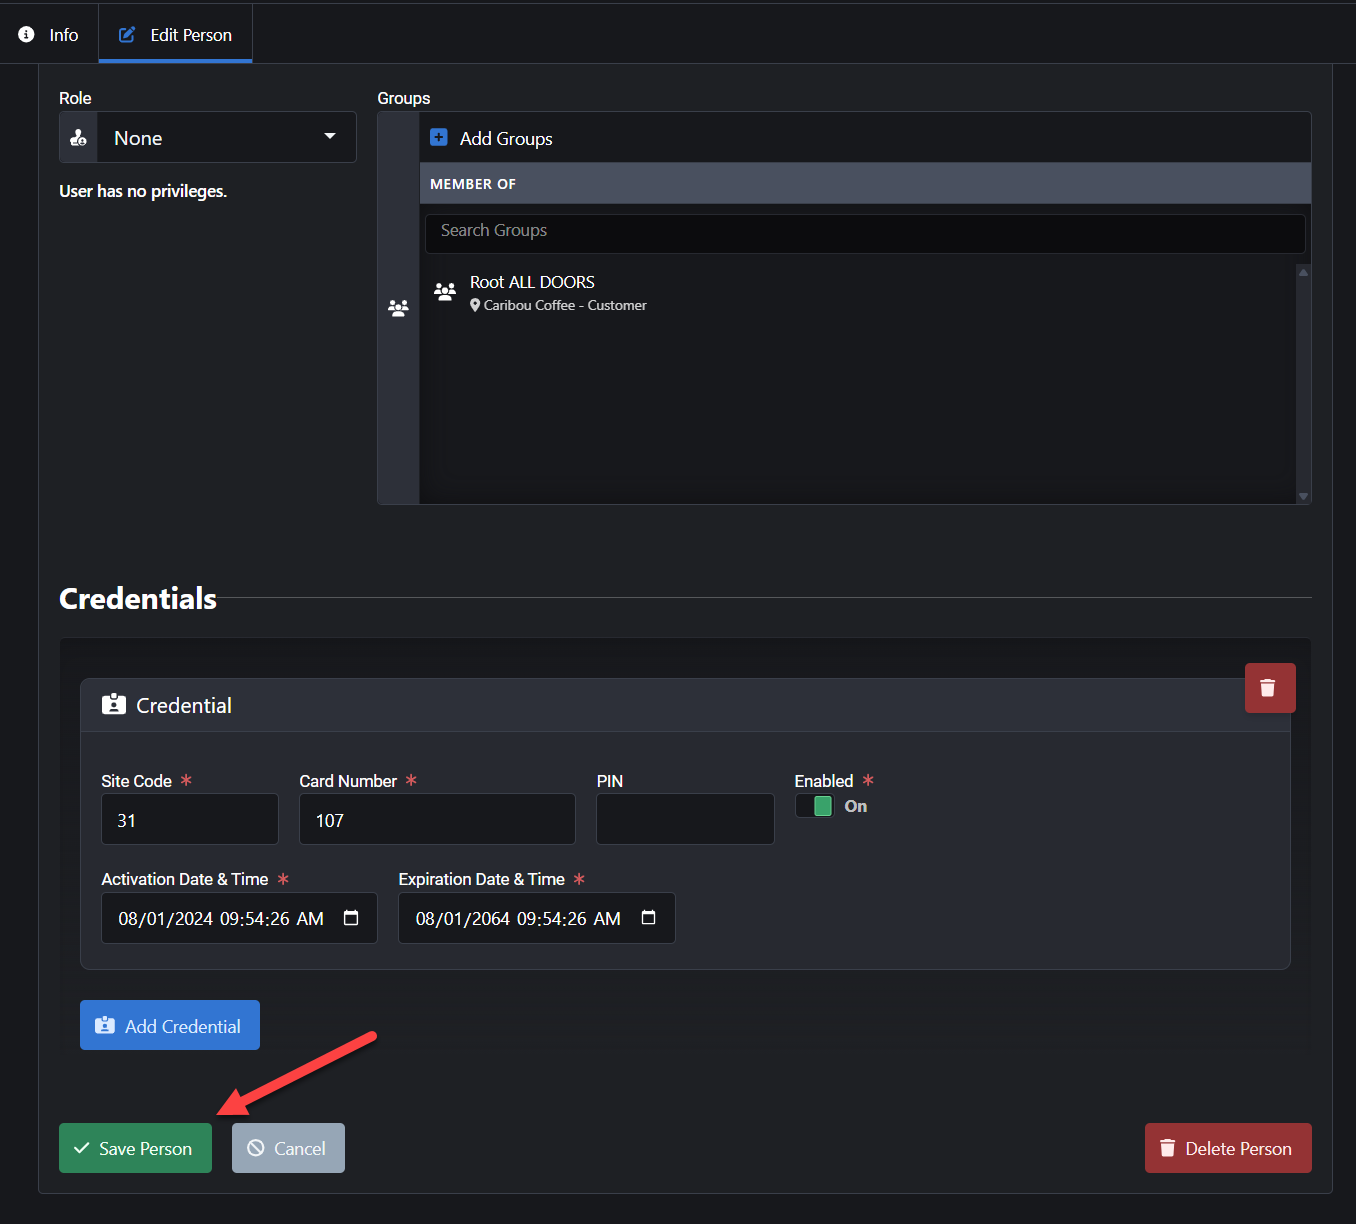Click the Search Groups input field

click(x=864, y=231)
